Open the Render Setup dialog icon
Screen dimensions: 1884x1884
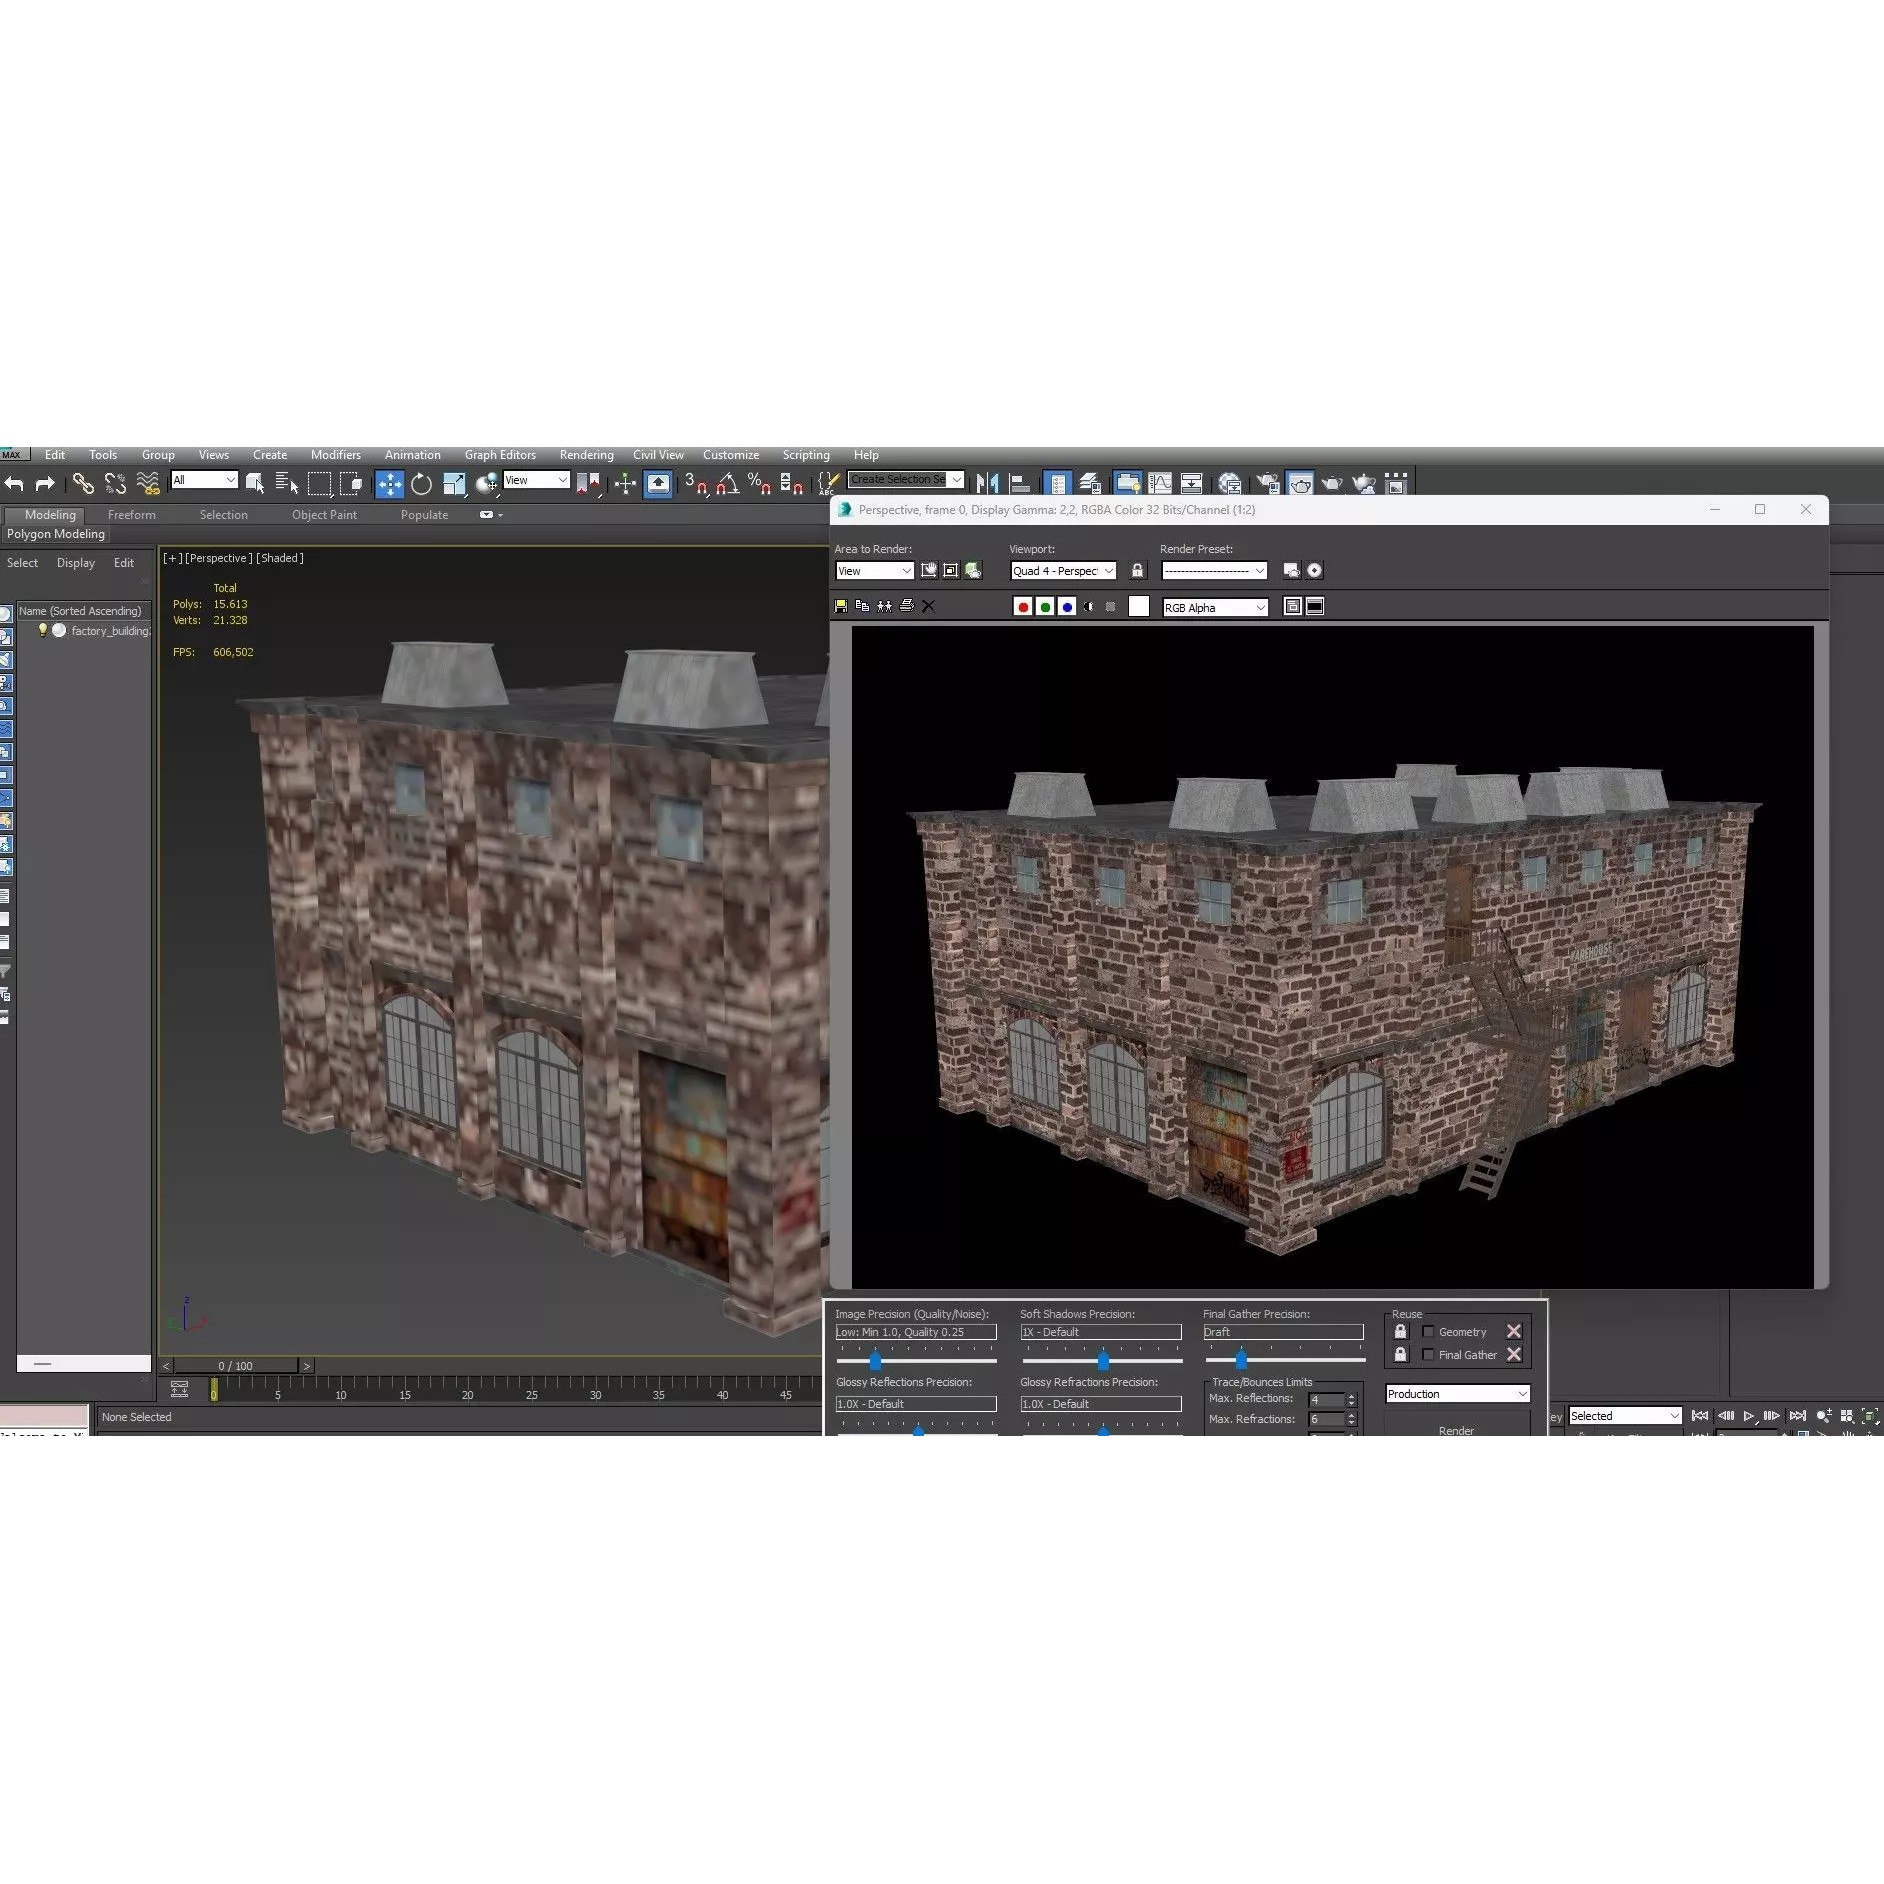pyautogui.click(x=1301, y=483)
